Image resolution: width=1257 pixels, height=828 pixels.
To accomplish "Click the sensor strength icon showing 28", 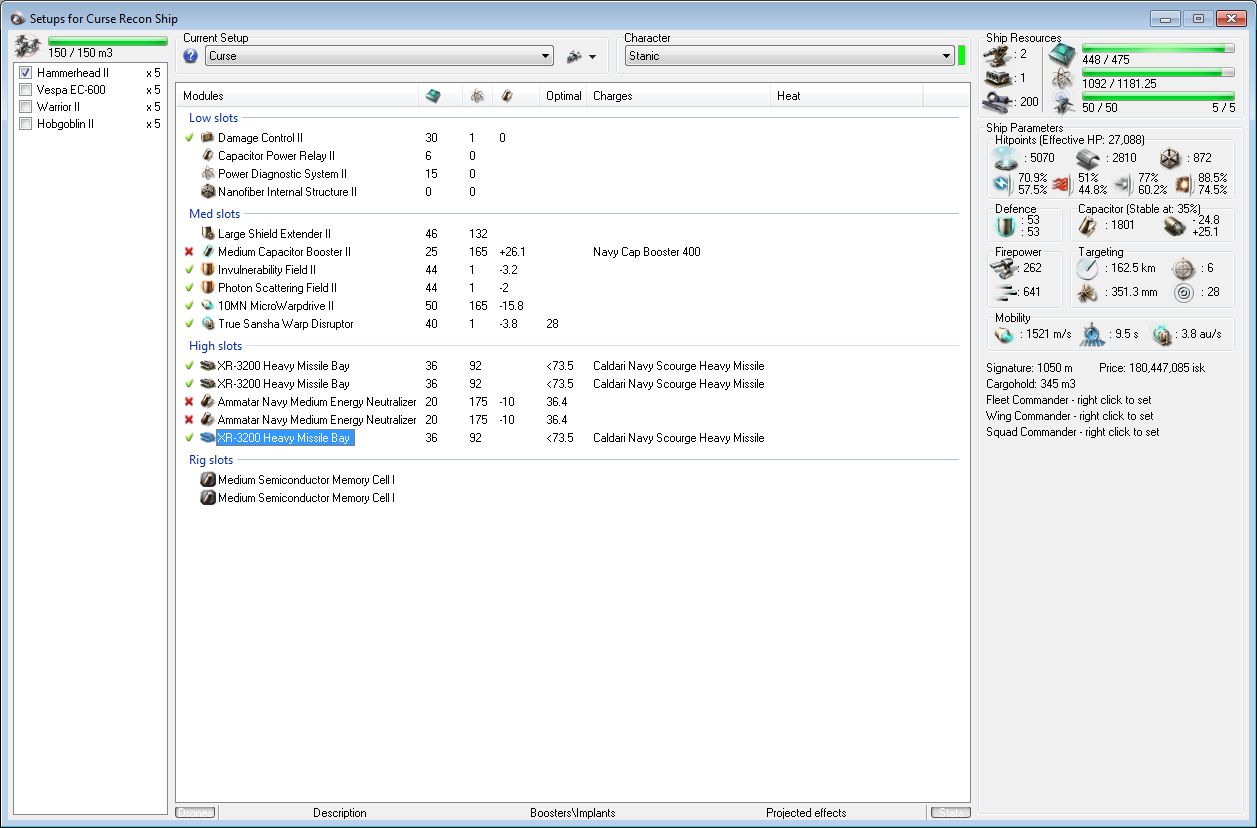I will [x=1183, y=293].
